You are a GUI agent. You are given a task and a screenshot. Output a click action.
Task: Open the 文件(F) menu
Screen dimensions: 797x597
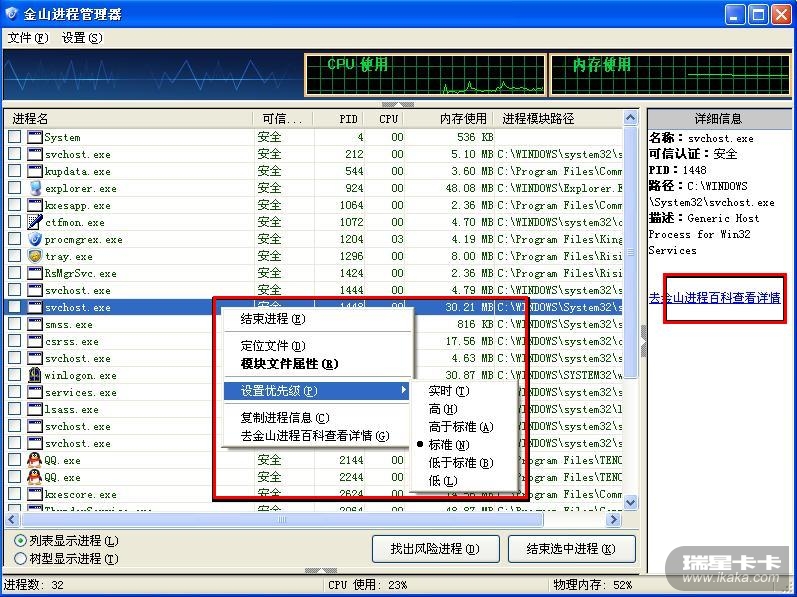[28, 38]
